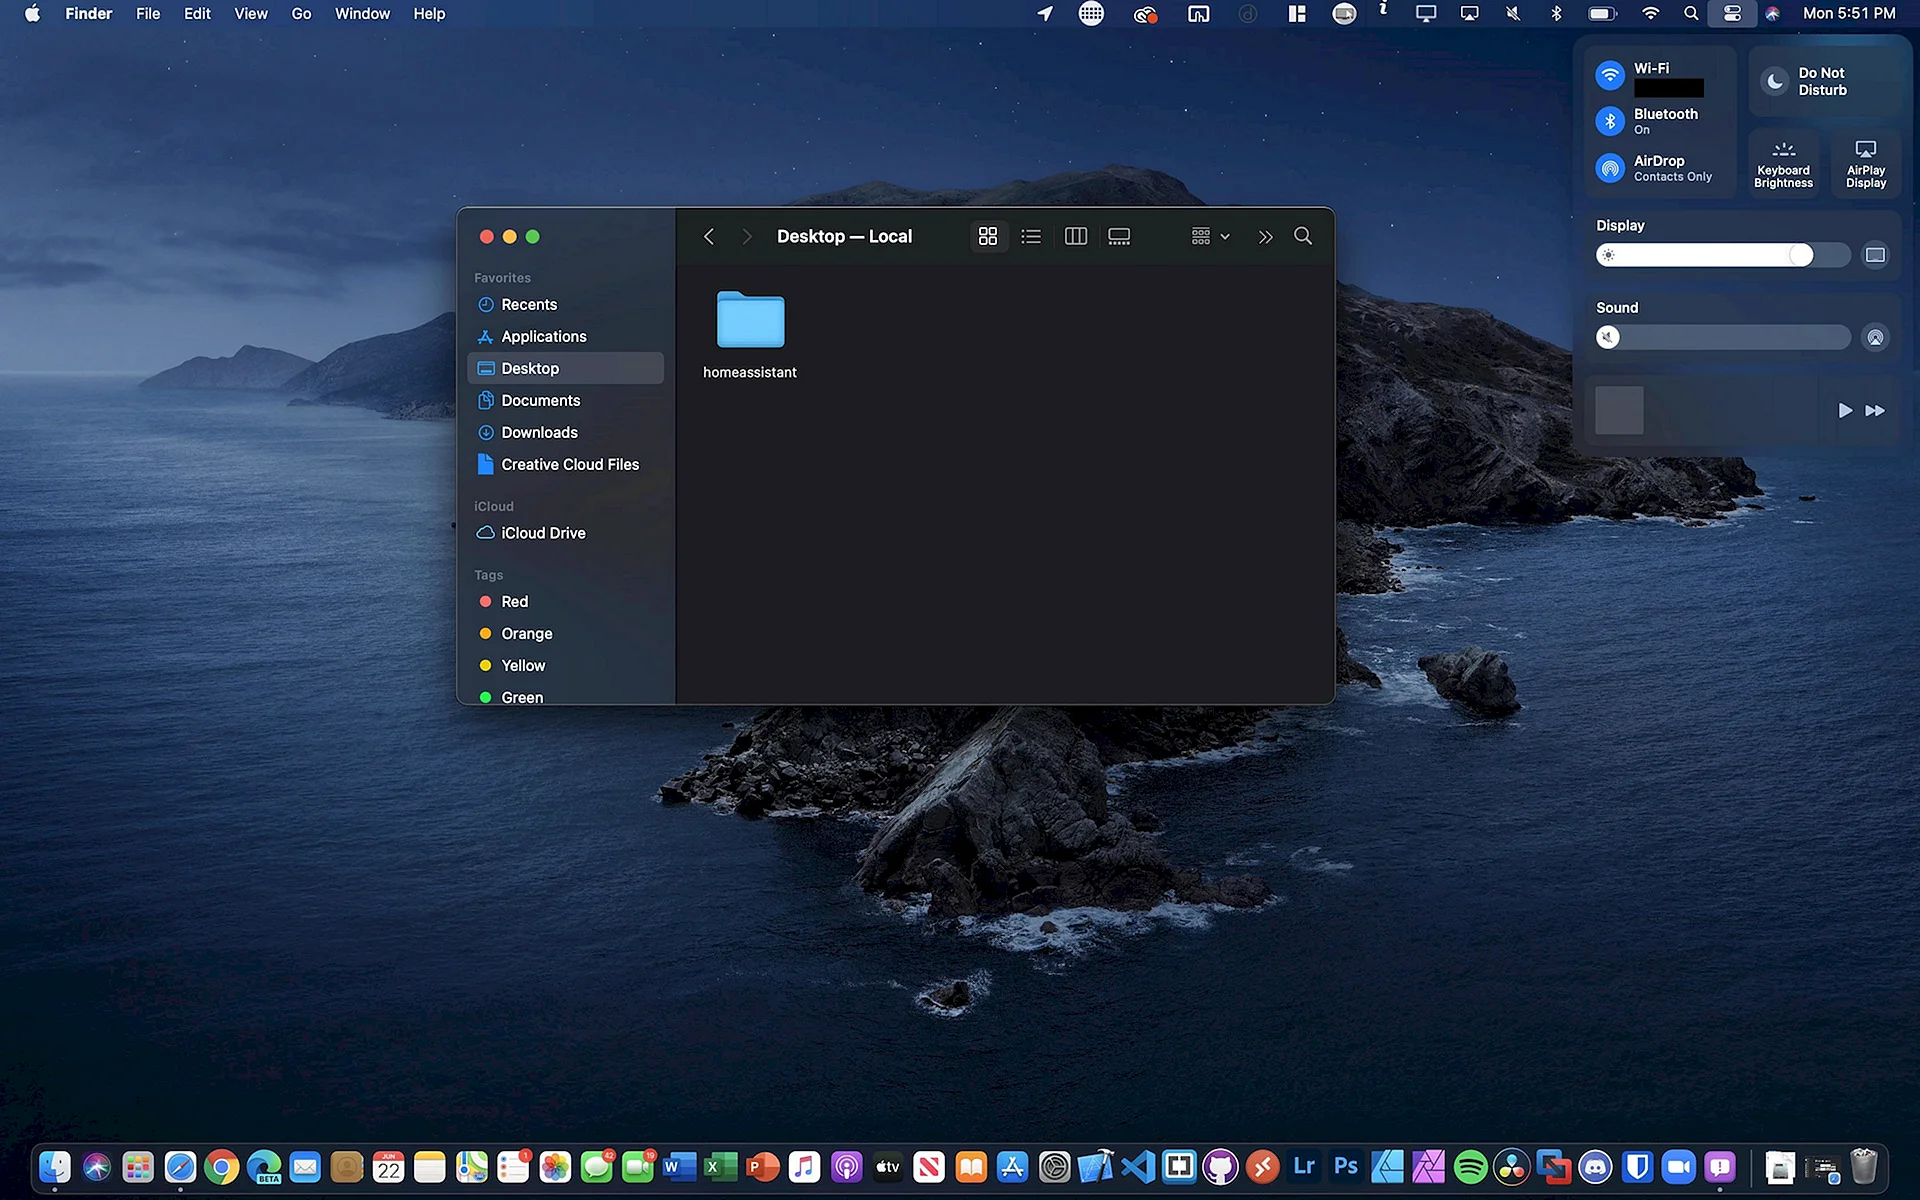Open AirDrop in Finder sidebar
1920x1200 pixels.
pyautogui.click(x=1659, y=166)
